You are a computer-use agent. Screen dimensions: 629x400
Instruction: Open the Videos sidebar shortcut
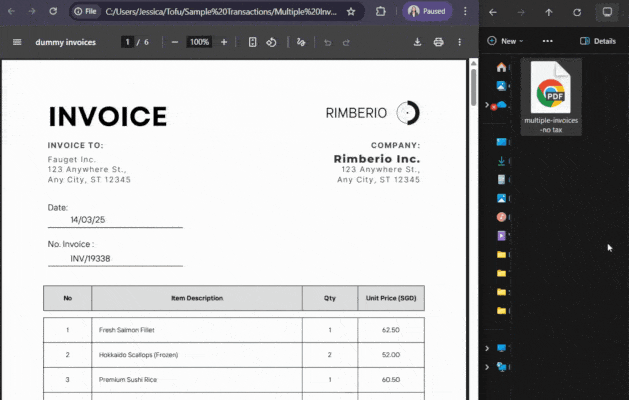(x=501, y=236)
